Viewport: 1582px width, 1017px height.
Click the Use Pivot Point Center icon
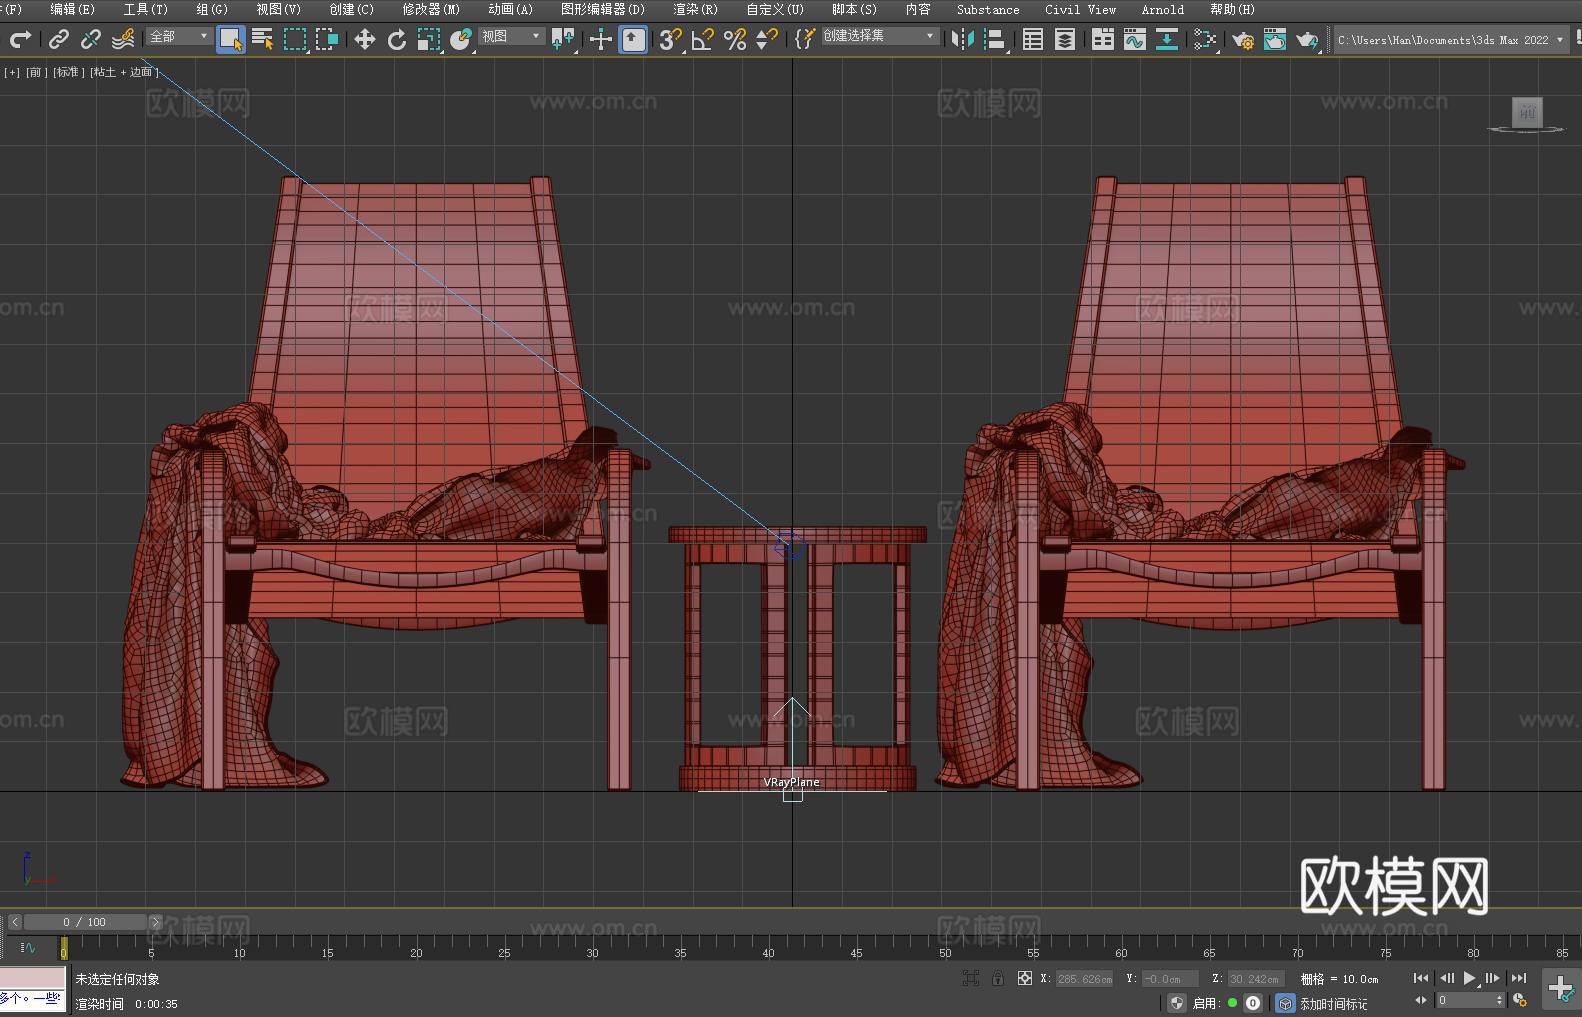coord(563,40)
